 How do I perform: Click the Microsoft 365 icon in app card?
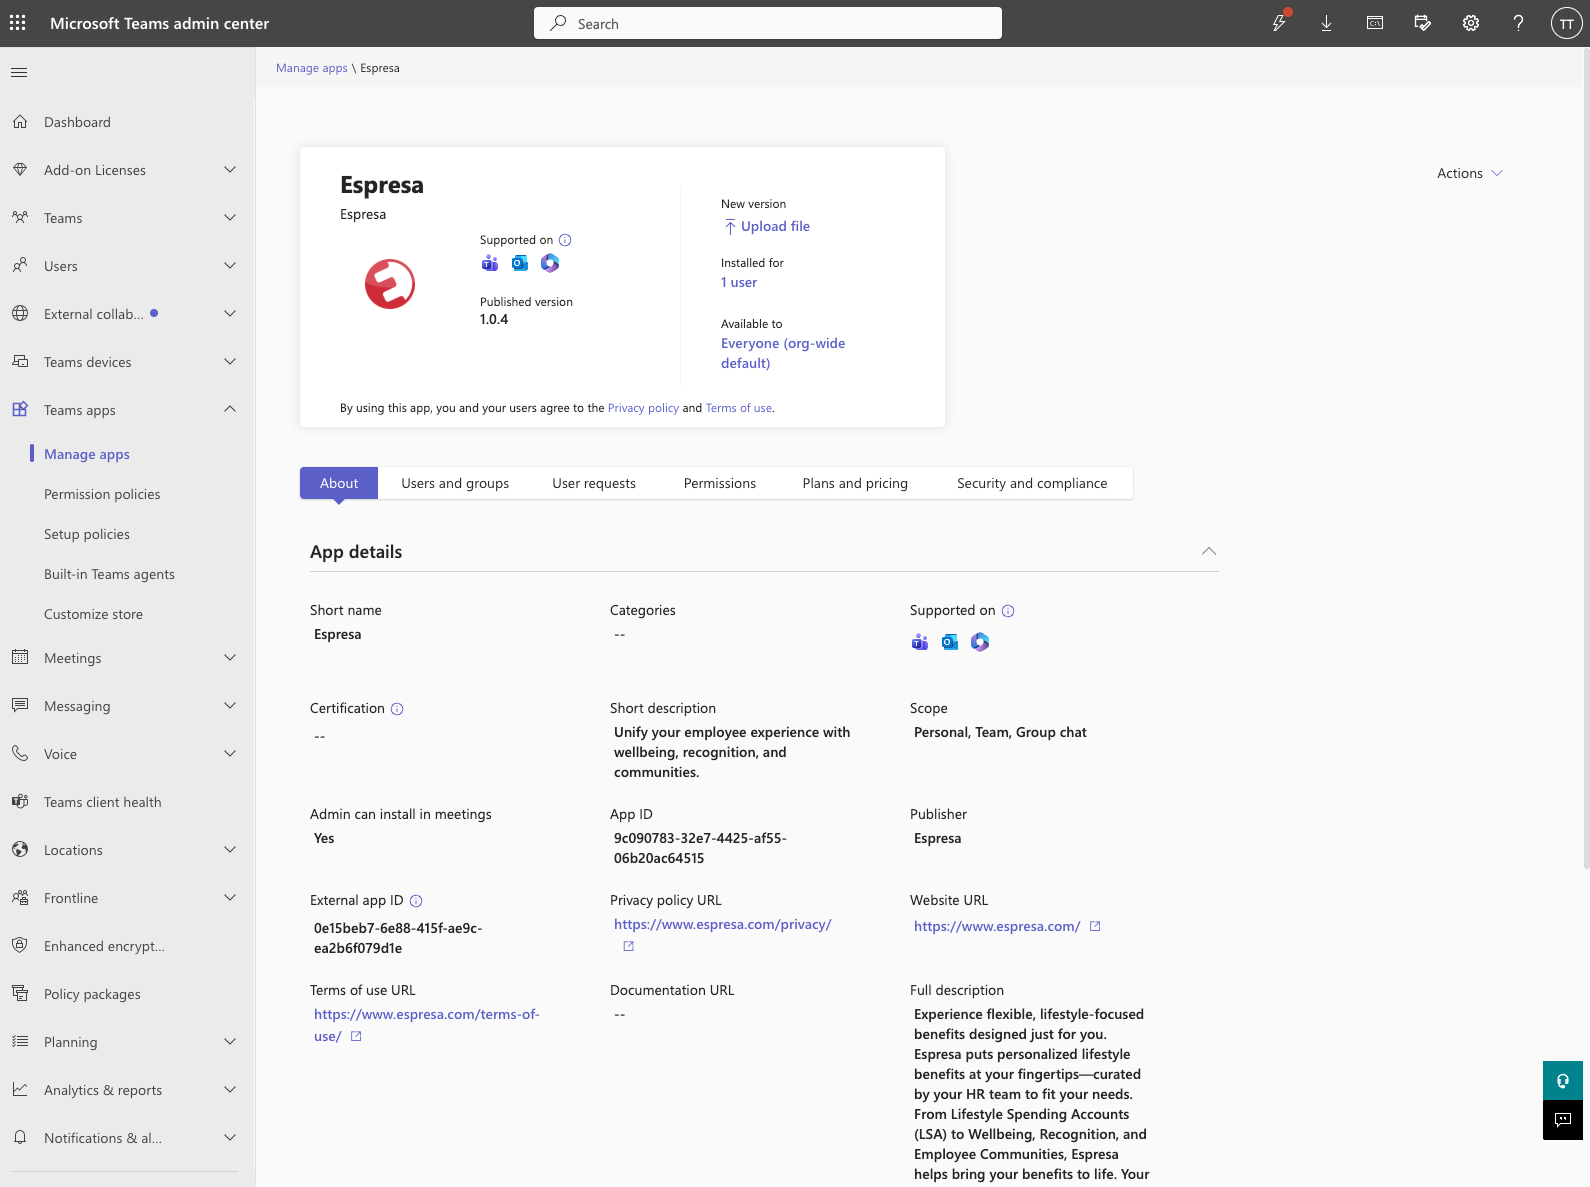550,263
